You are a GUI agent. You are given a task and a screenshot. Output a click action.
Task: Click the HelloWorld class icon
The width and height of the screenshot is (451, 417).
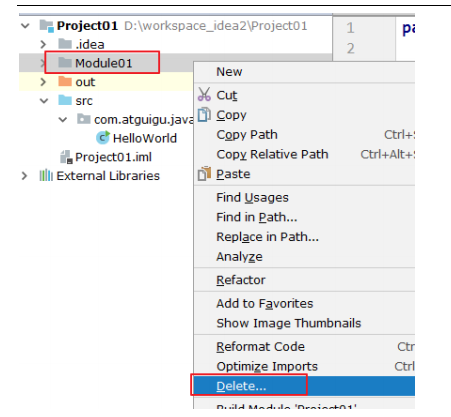click(103, 138)
